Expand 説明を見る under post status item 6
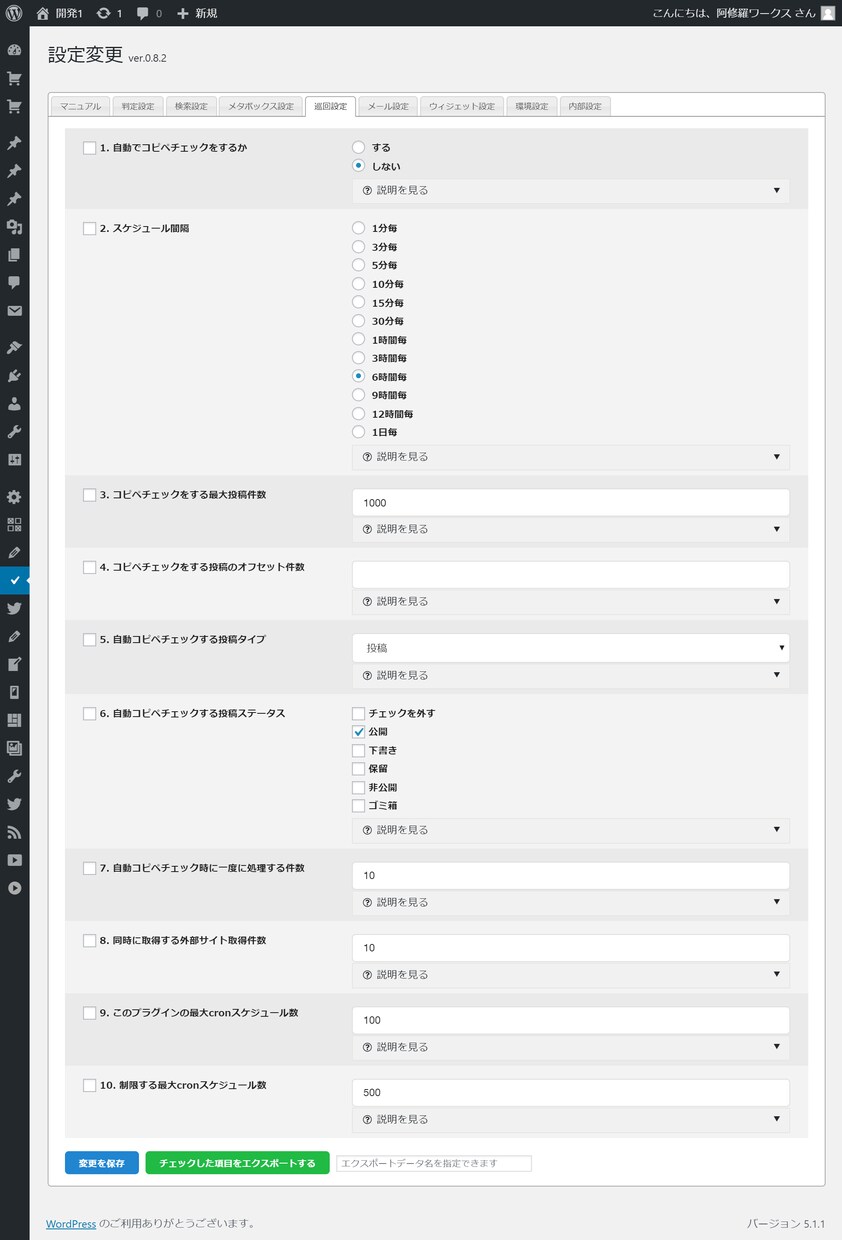 pyautogui.click(x=570, y=830)
